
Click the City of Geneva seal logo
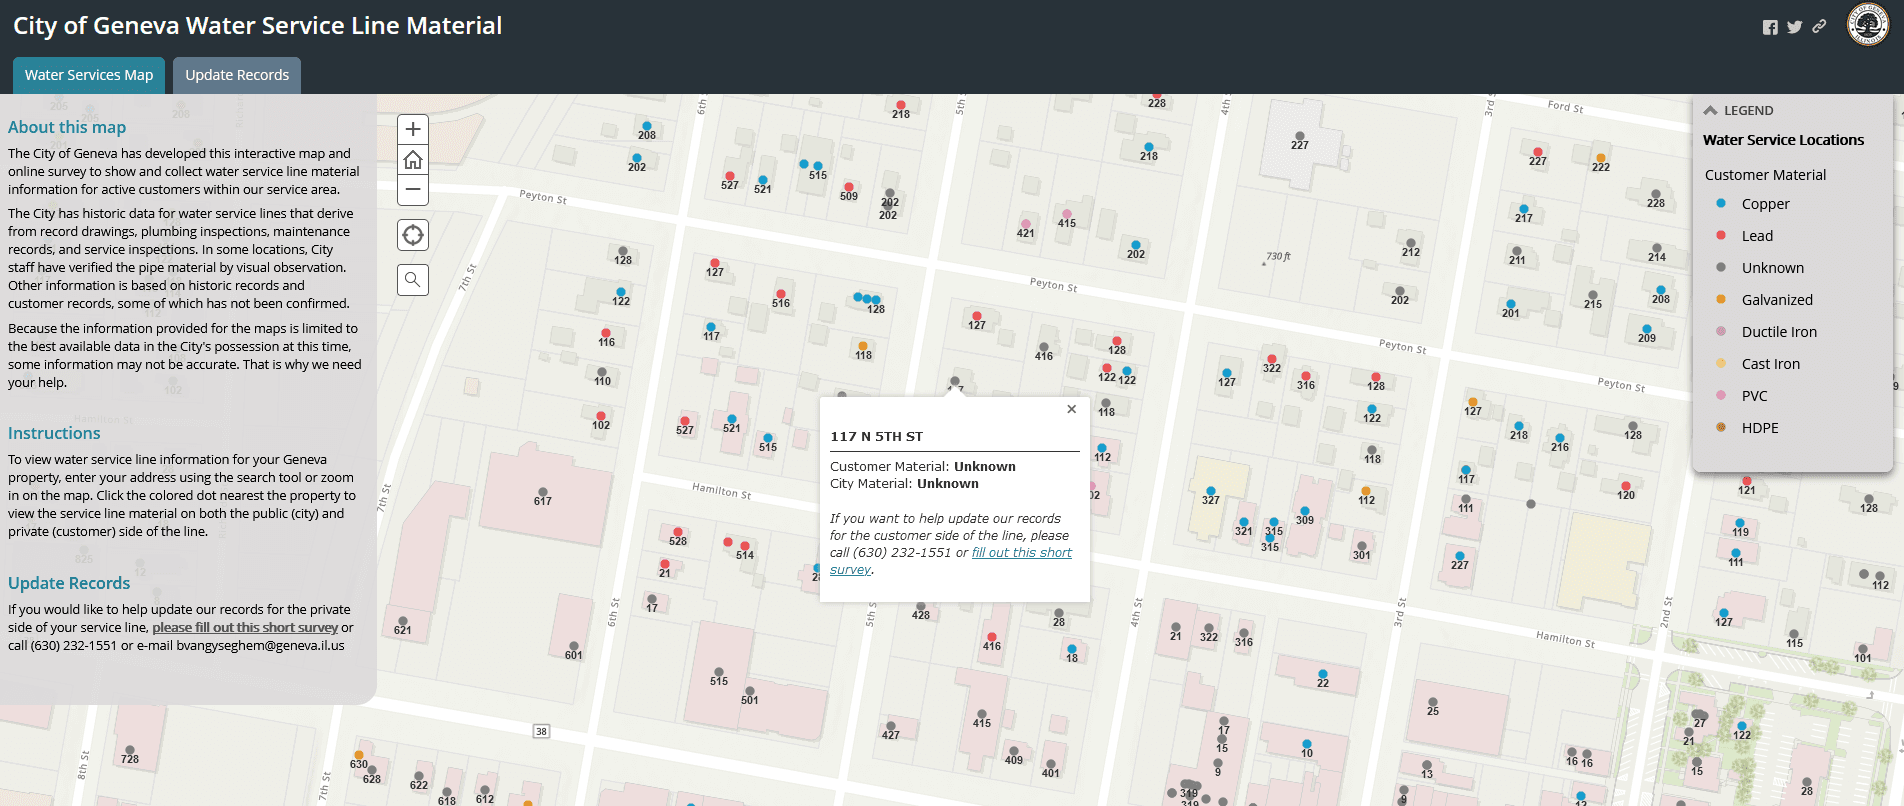click(x=1868, y=24)
